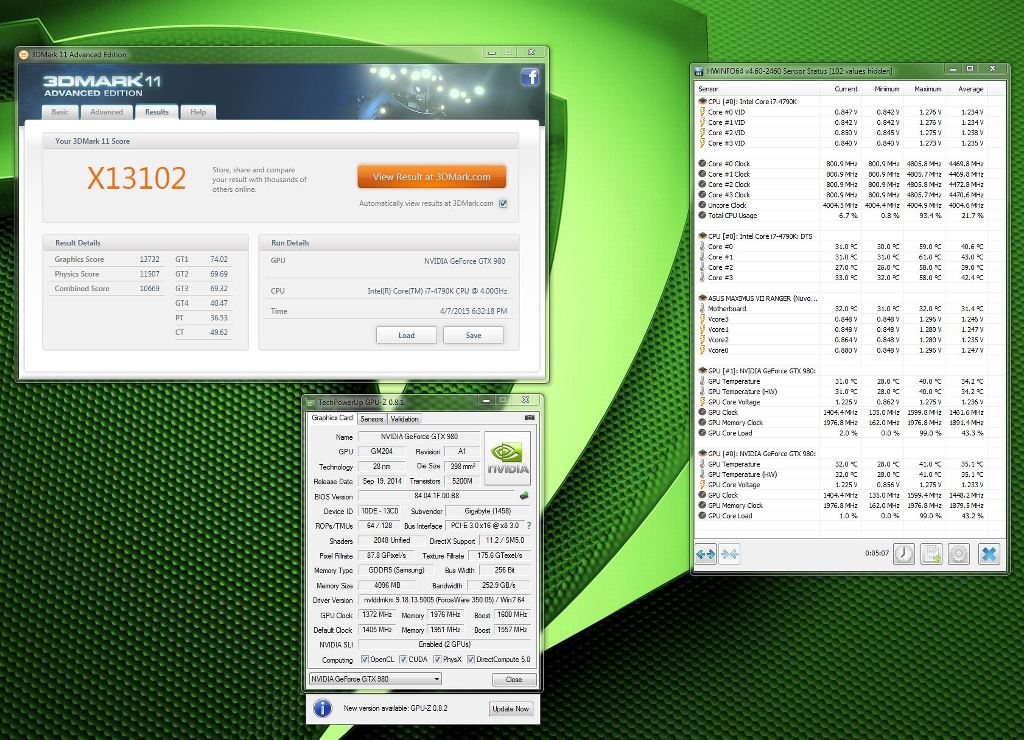Toggle Automatically view results at 3DMark.com checkbox

tap(503, 204)
